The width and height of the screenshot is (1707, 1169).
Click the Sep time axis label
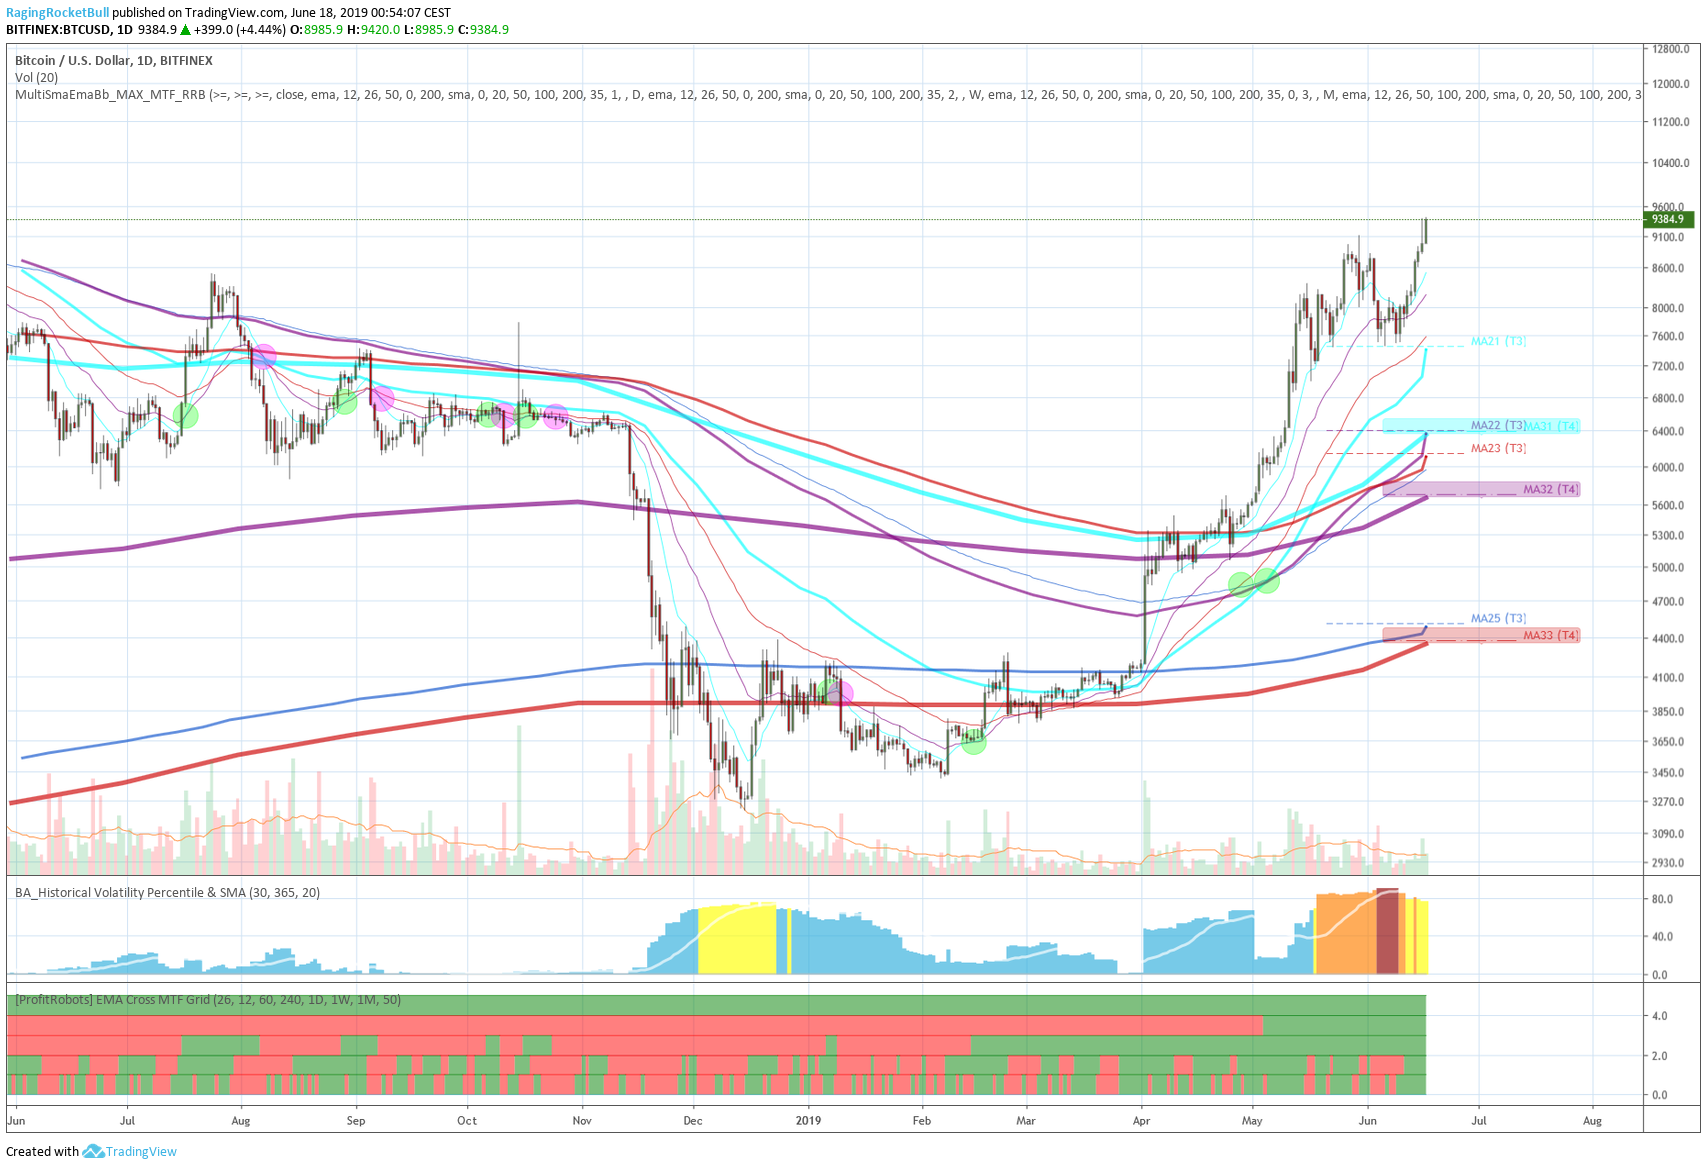click(x=356, y=1121)
